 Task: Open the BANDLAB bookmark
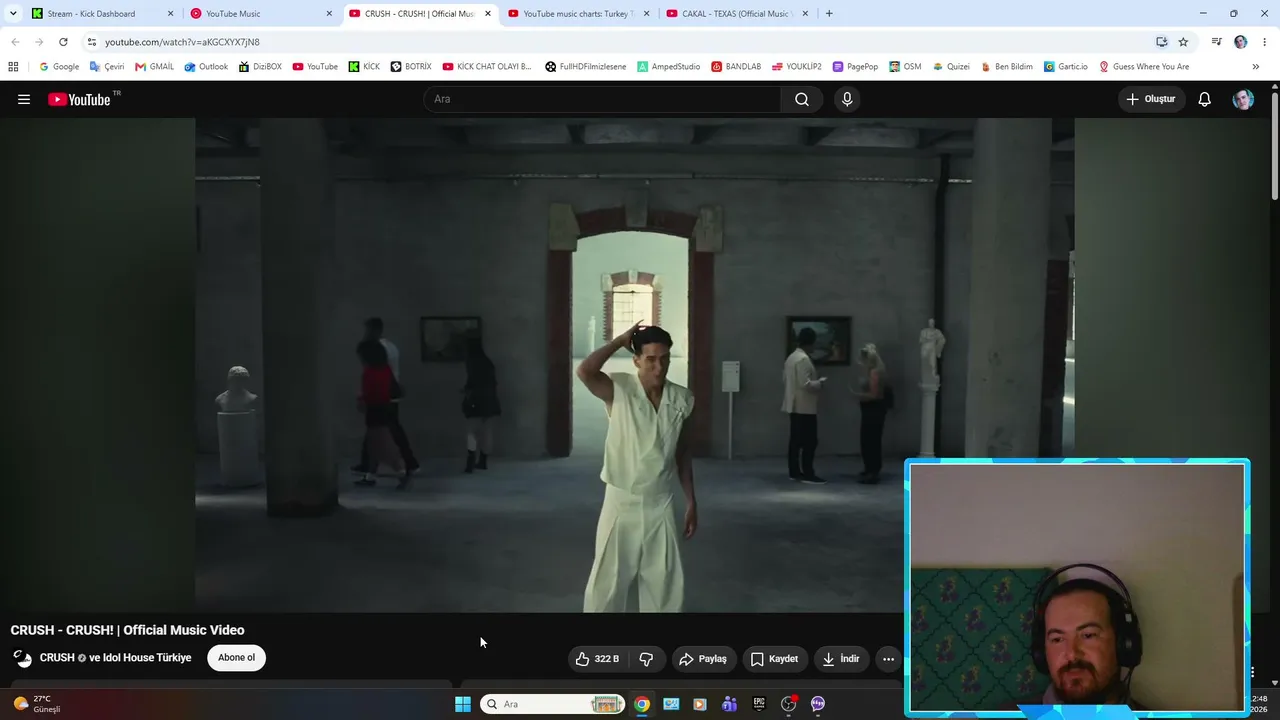click(736, 67)
